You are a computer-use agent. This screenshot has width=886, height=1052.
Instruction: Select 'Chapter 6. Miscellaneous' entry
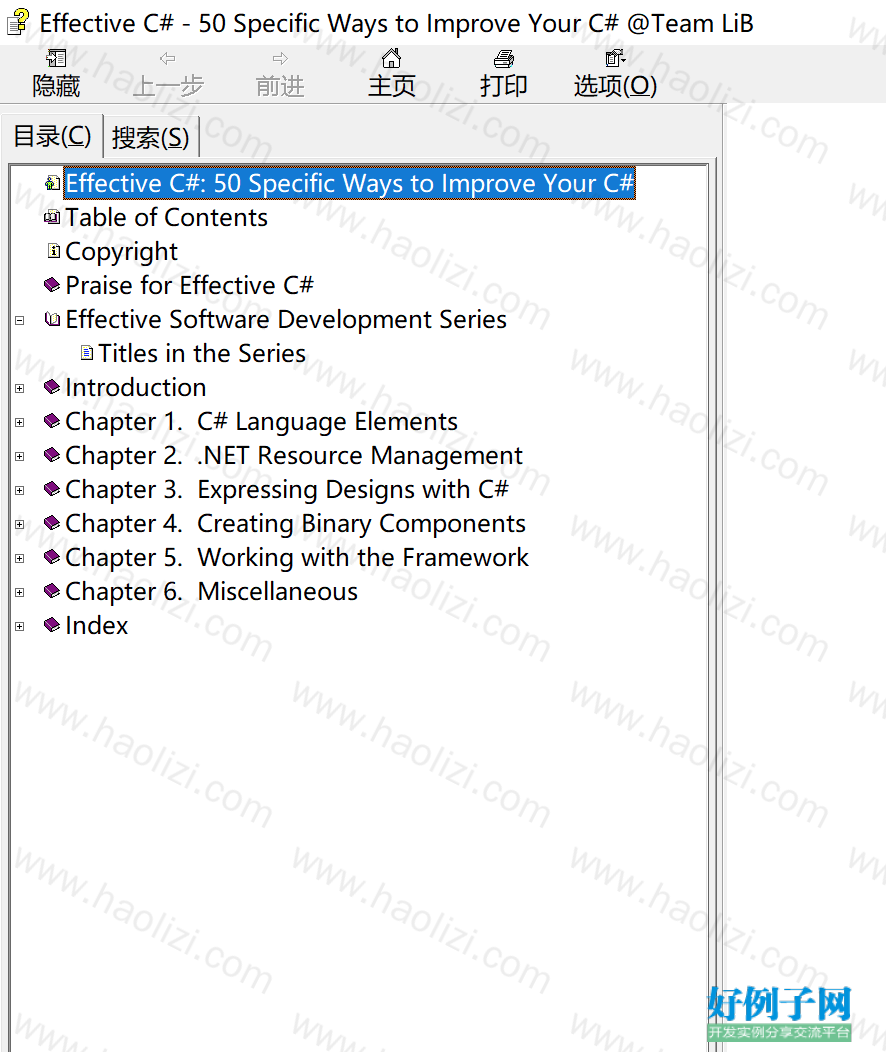(211, 590)
